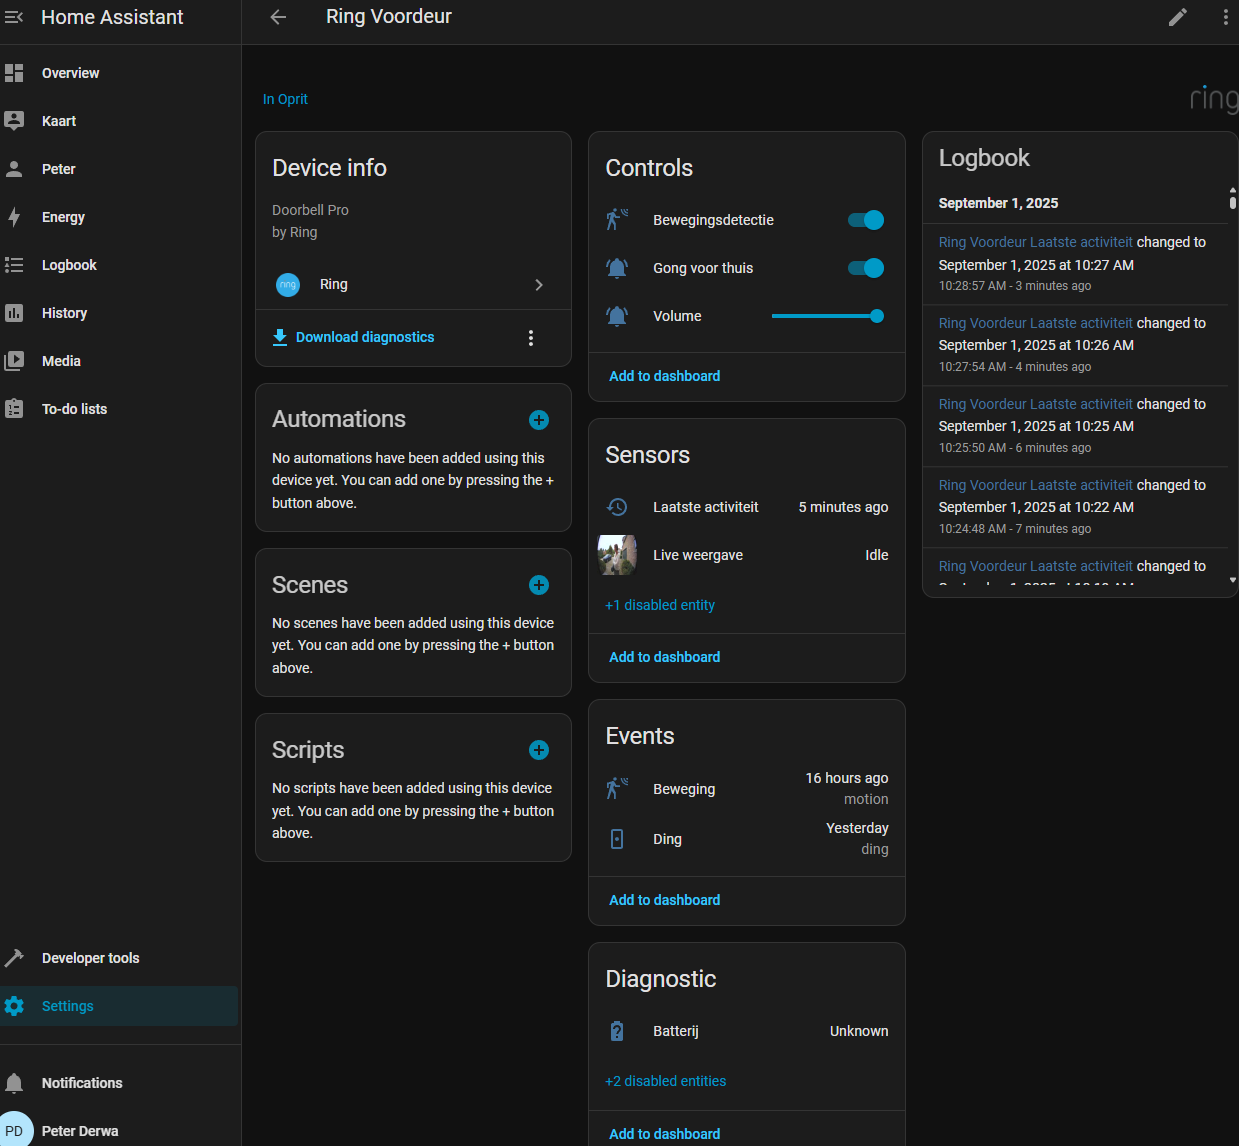
Task: Expand +2 disabled entities in Diagnostic
Action: (666, 1081)
